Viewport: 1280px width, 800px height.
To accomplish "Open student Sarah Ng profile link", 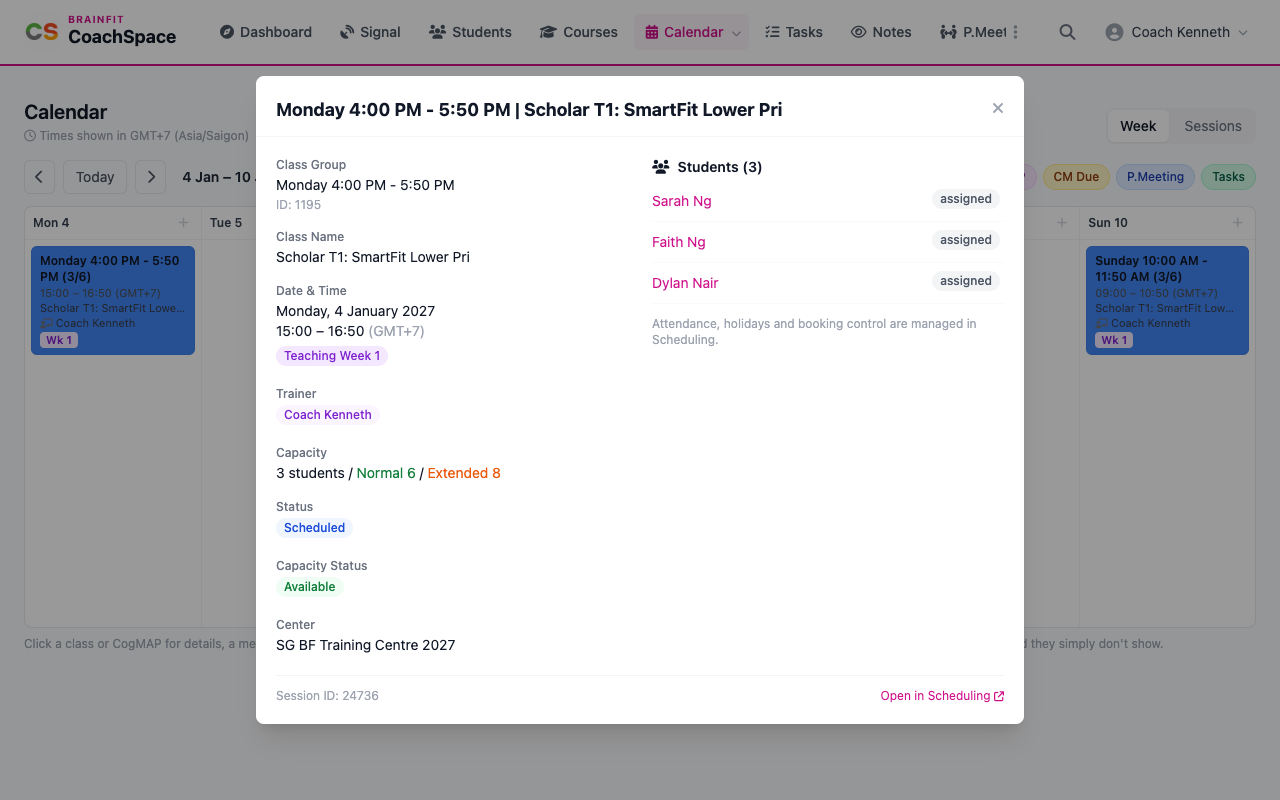I will [x=682, y=201].
